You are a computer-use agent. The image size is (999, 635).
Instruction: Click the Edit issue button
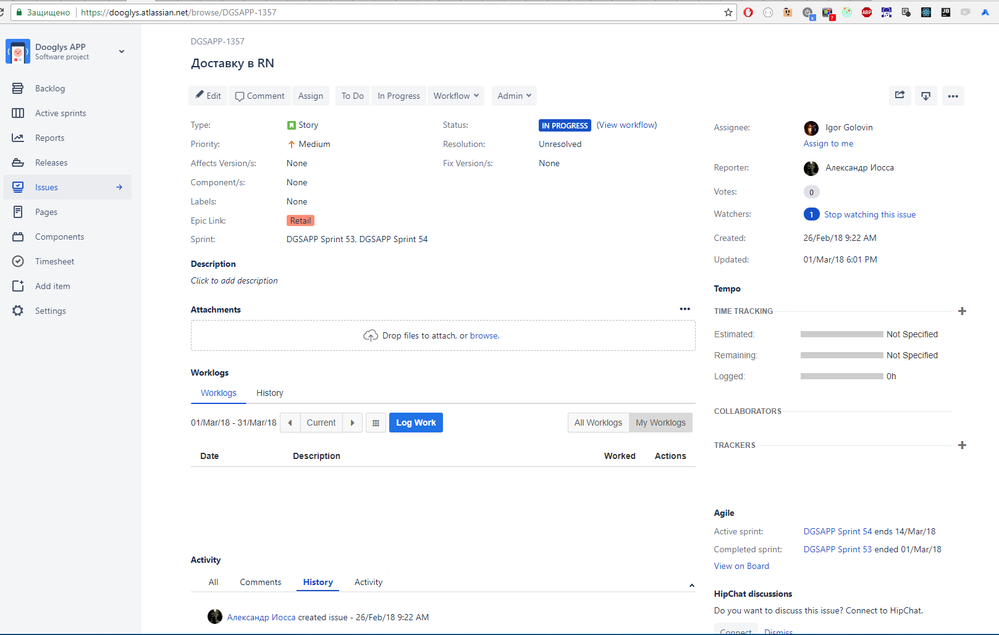coord(208,96)
